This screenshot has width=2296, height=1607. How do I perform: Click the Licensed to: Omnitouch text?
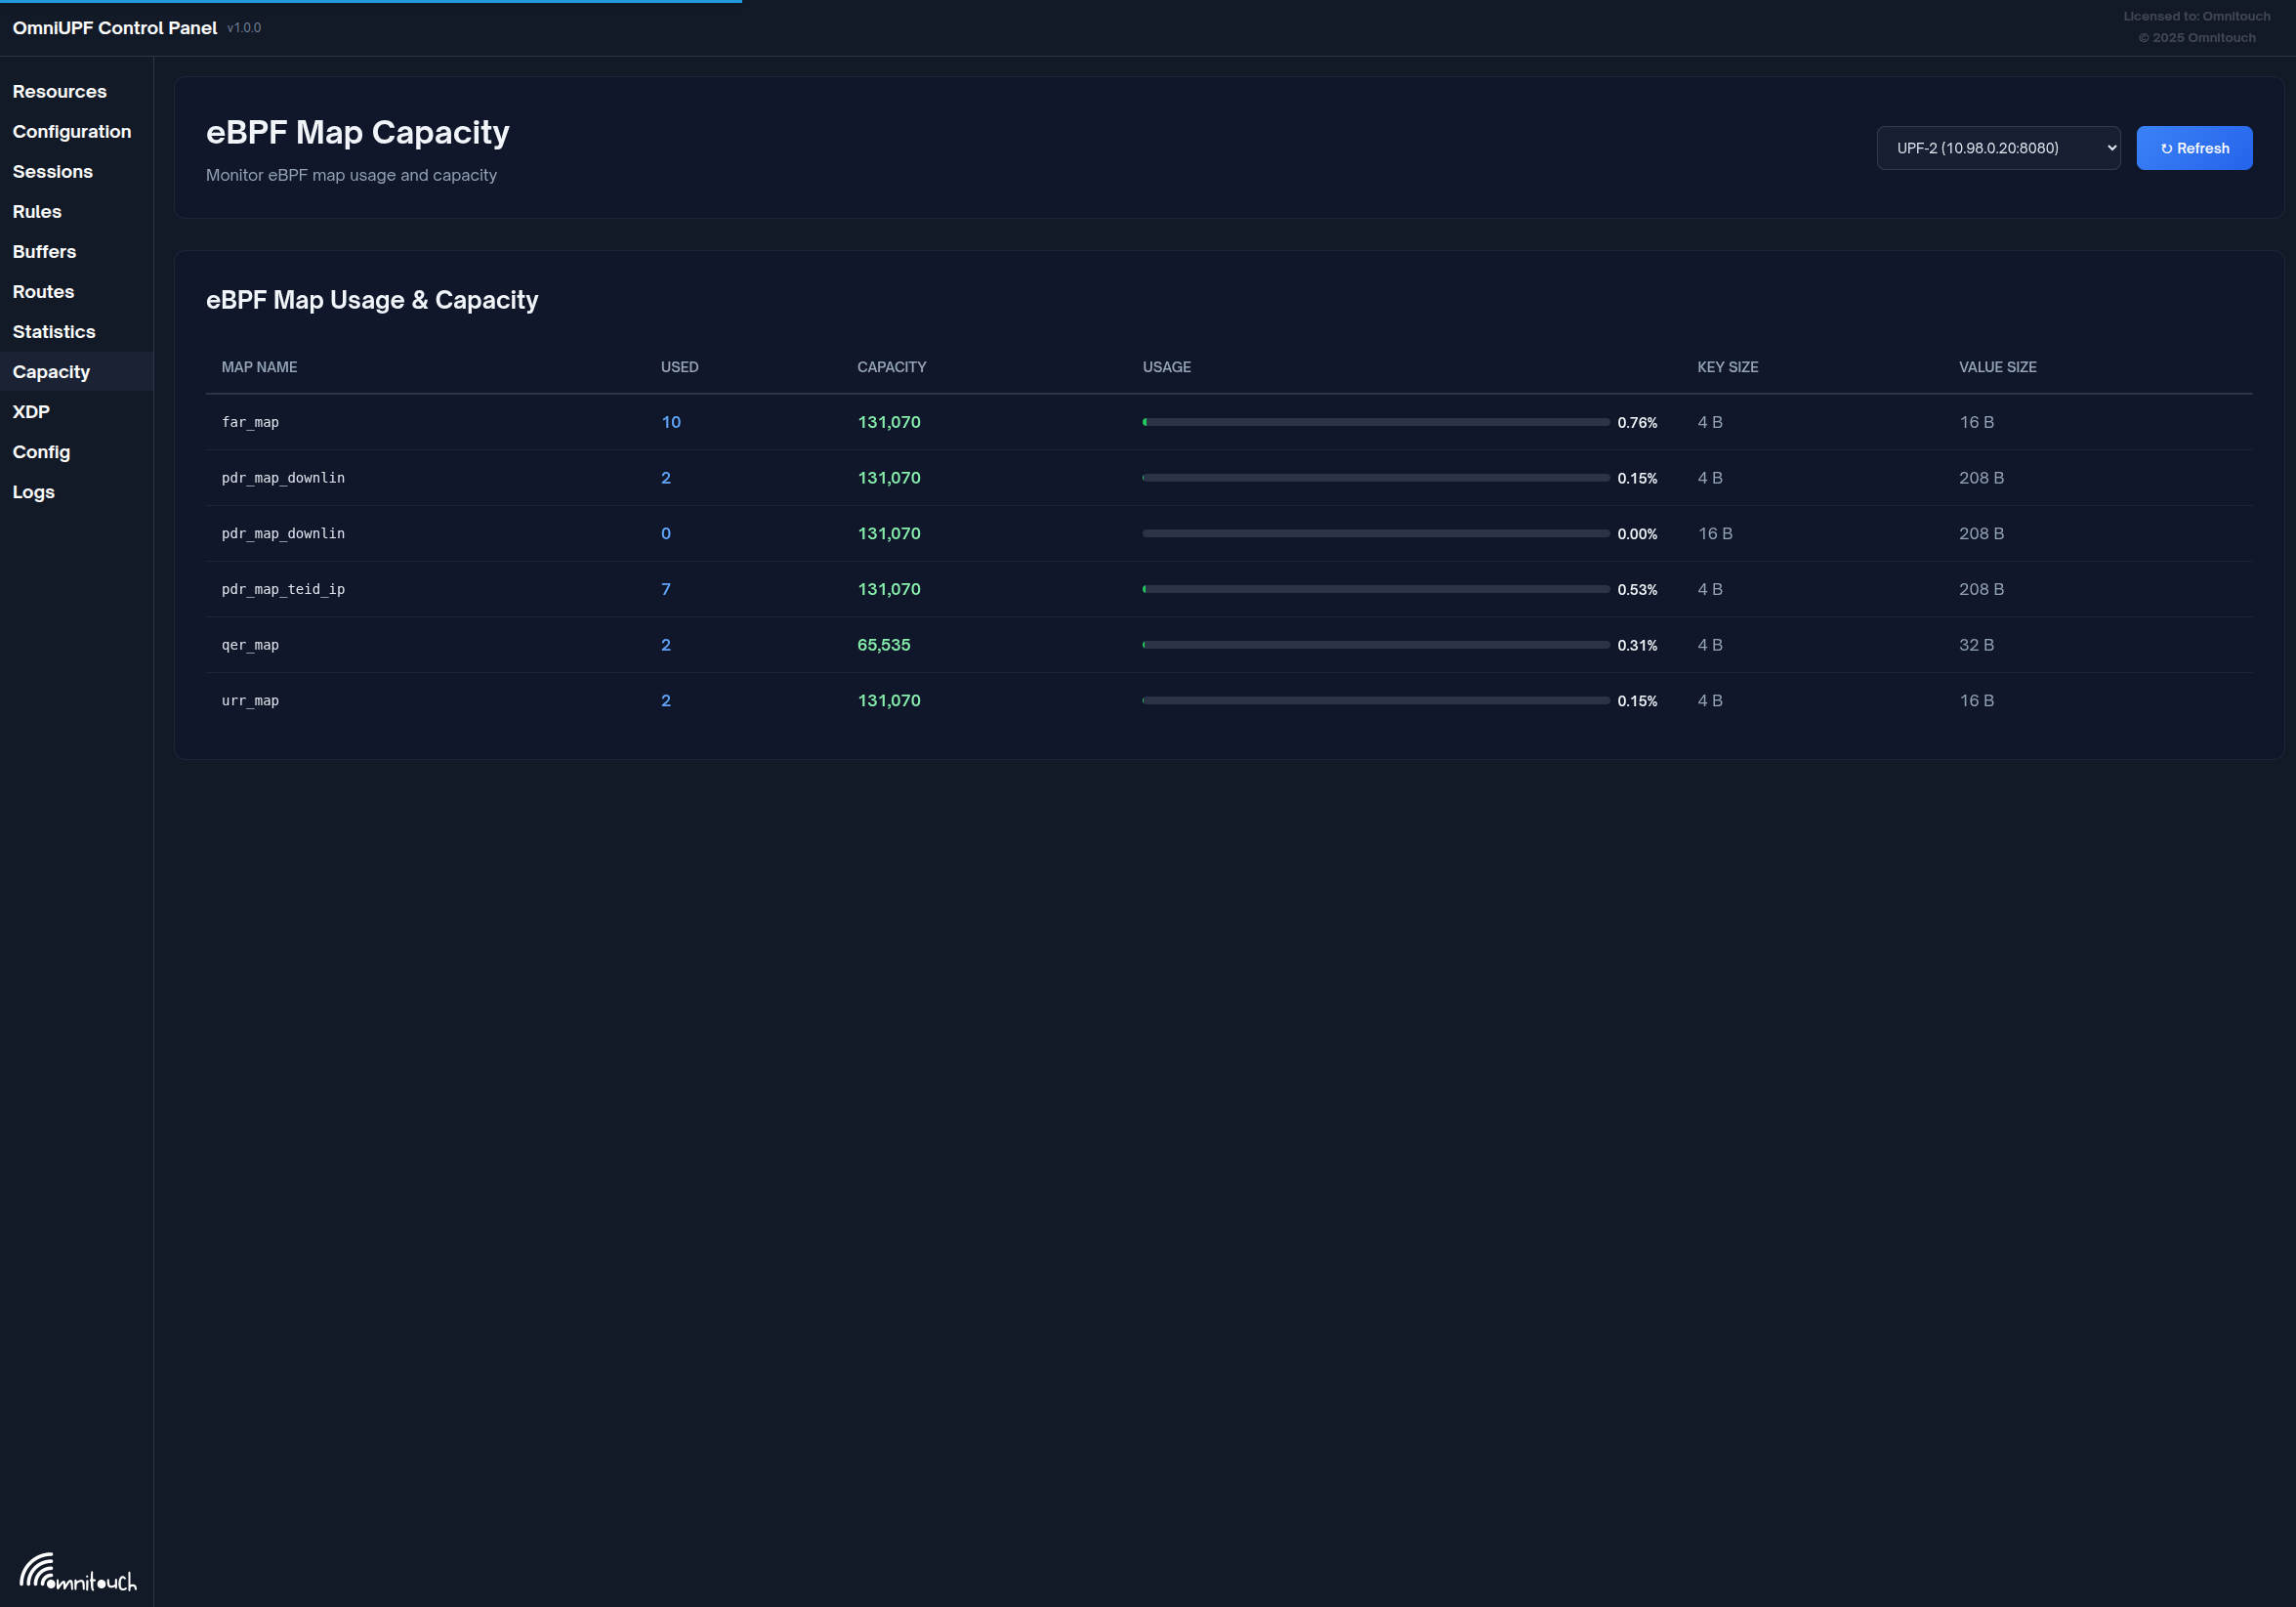click(2196, 16)
